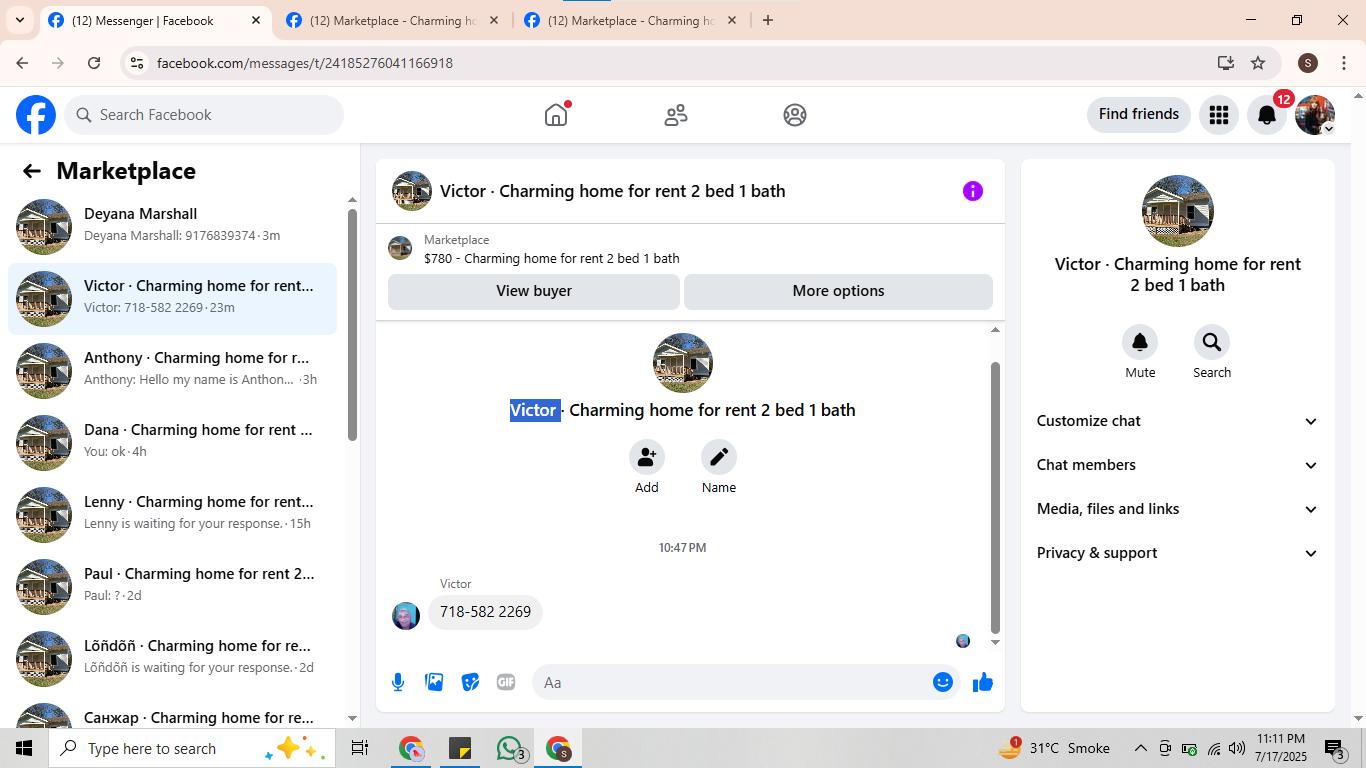Send a thumbs-up like
1366x768 pixels.
(983, 682)
